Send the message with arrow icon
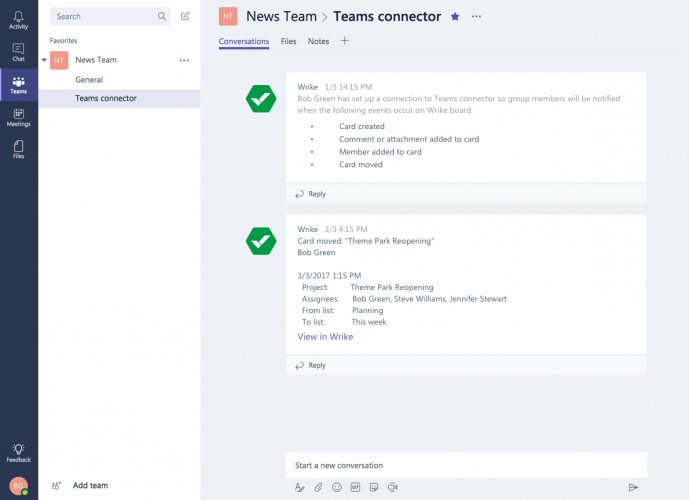The width and height of the screenshot is (689, 500). (633, 487)
